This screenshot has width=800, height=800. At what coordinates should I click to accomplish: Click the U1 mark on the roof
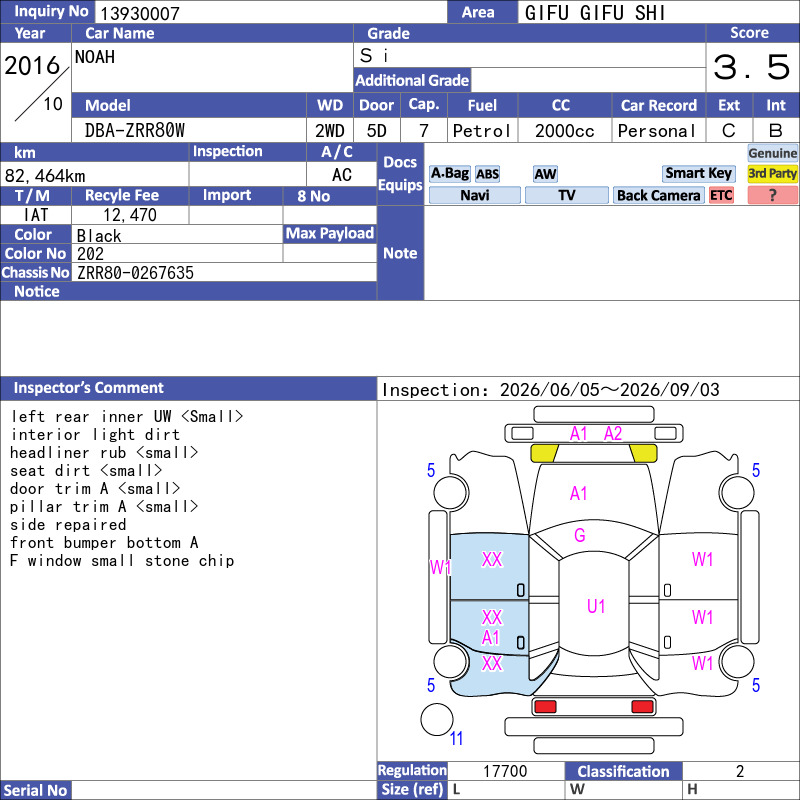coord(596,606)
